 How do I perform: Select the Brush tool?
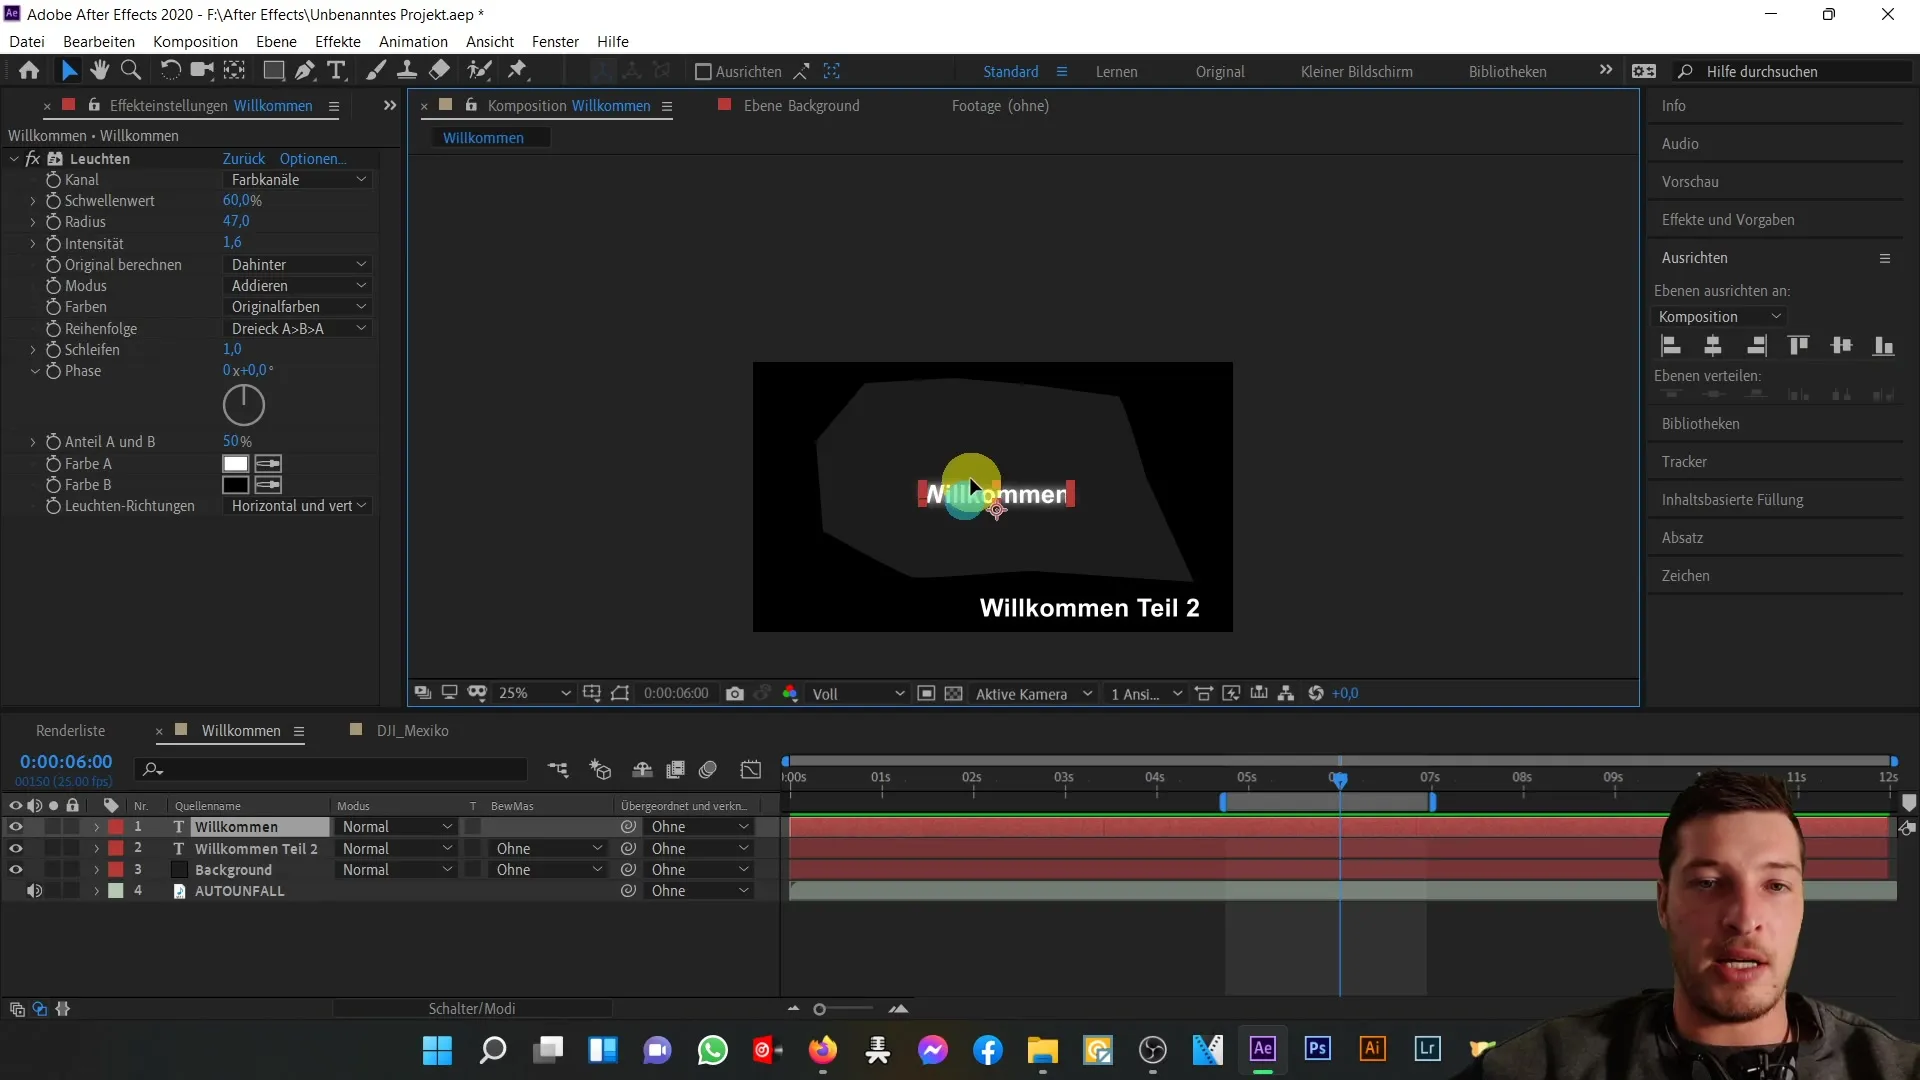point(376,71)
